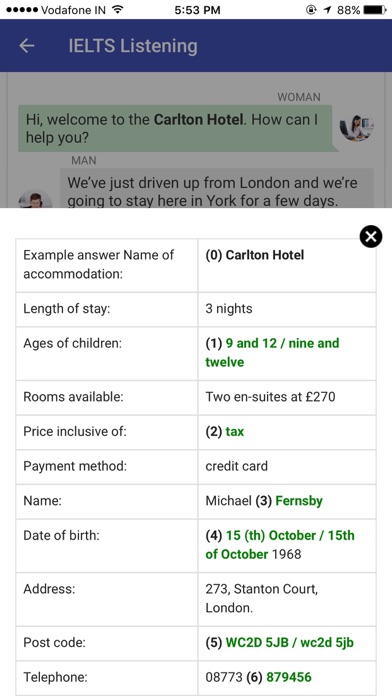This screenshot has height=696, width=392.
Task: Tap the man's London message bubble
Action: (x=217, y=188)
